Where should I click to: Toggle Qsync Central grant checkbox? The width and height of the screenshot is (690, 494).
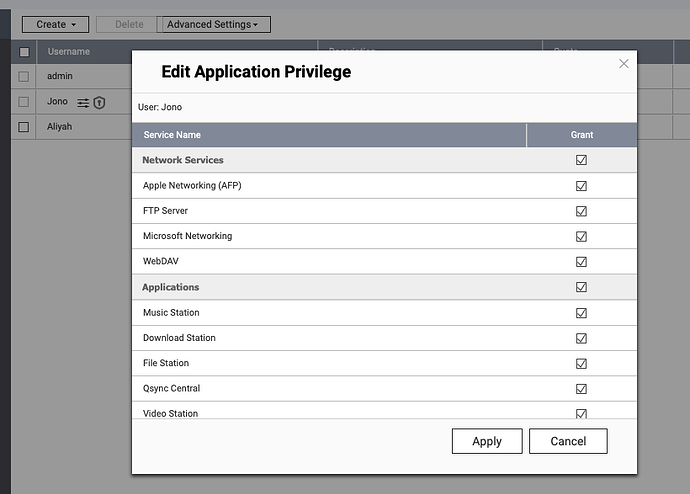click(581, 389)
